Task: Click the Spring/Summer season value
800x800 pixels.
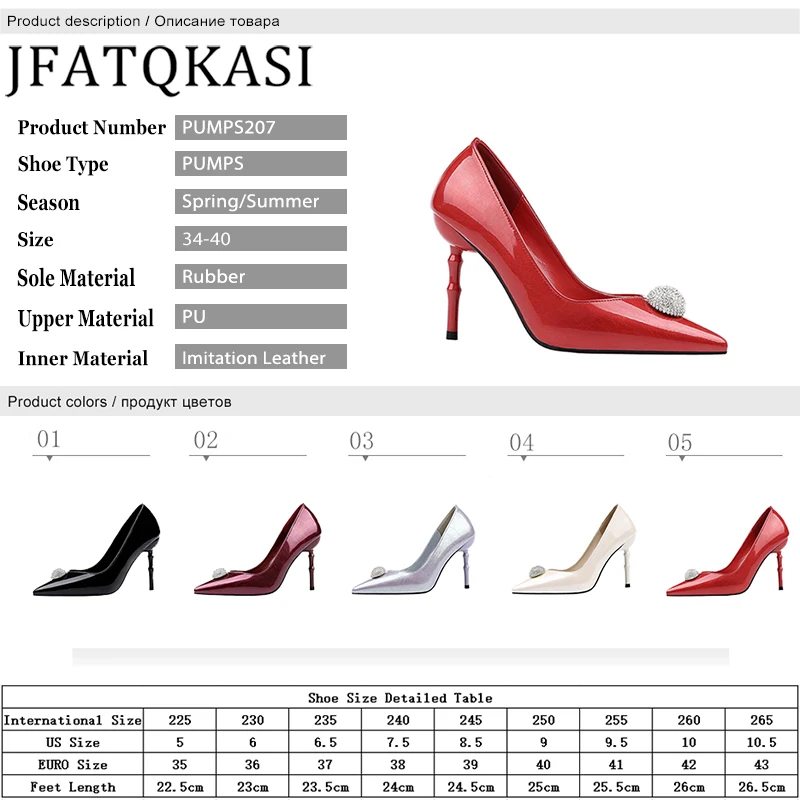Action: click(x=261, y=201)
